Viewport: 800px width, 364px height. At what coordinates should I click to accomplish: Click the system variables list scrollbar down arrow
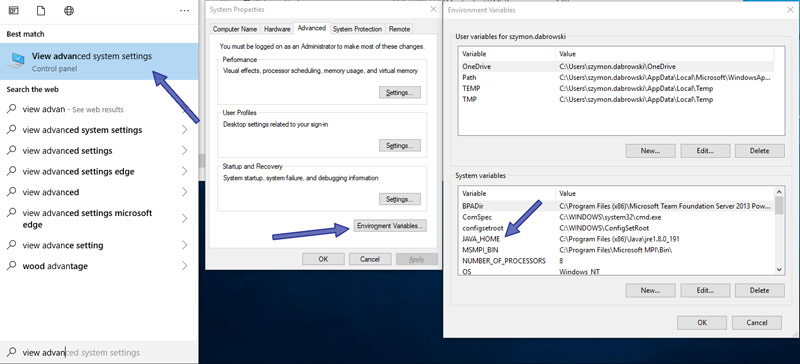pyautogui.click(x=779, y=269)
